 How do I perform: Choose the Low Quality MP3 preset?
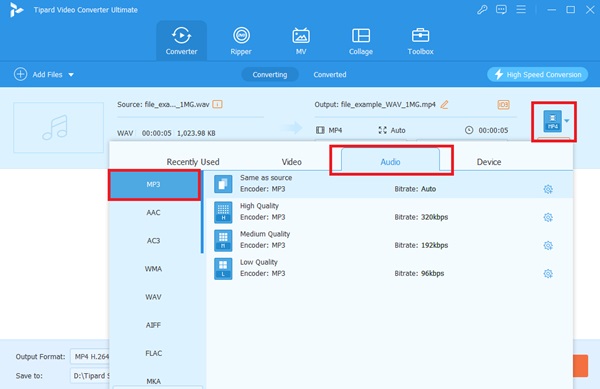coord(390,268)
